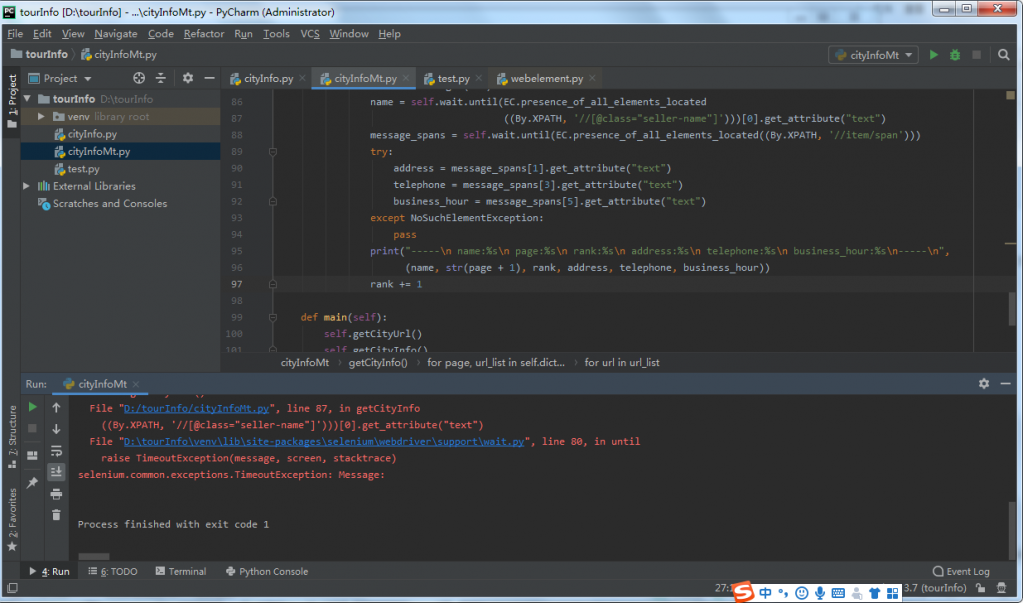This screenshot has height=603, width=1023.
Task: Open the VCS menu
Action: (x=310, y=34)
